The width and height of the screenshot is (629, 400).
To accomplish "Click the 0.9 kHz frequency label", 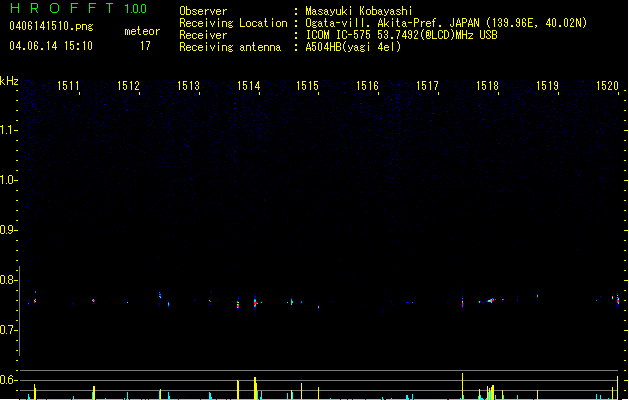I will pyautogui.click(x=8, y=230).
